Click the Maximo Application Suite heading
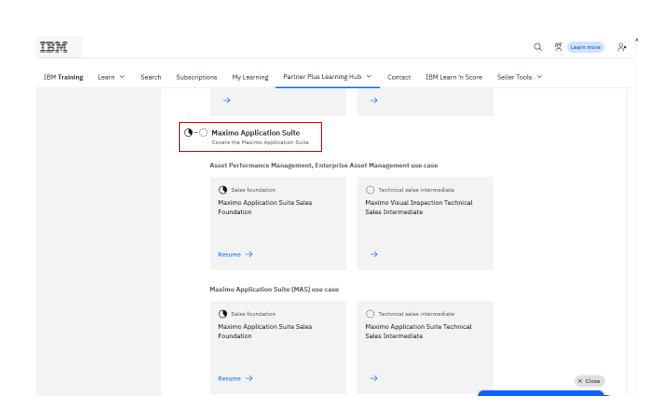The image size is (662, 411). [x=255, y=133]
